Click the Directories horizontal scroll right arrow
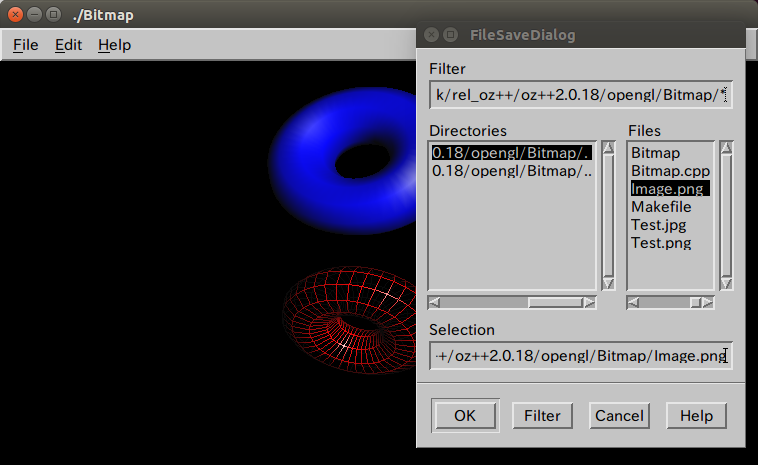This screenshot has width=758, height=465. [589, 303]
